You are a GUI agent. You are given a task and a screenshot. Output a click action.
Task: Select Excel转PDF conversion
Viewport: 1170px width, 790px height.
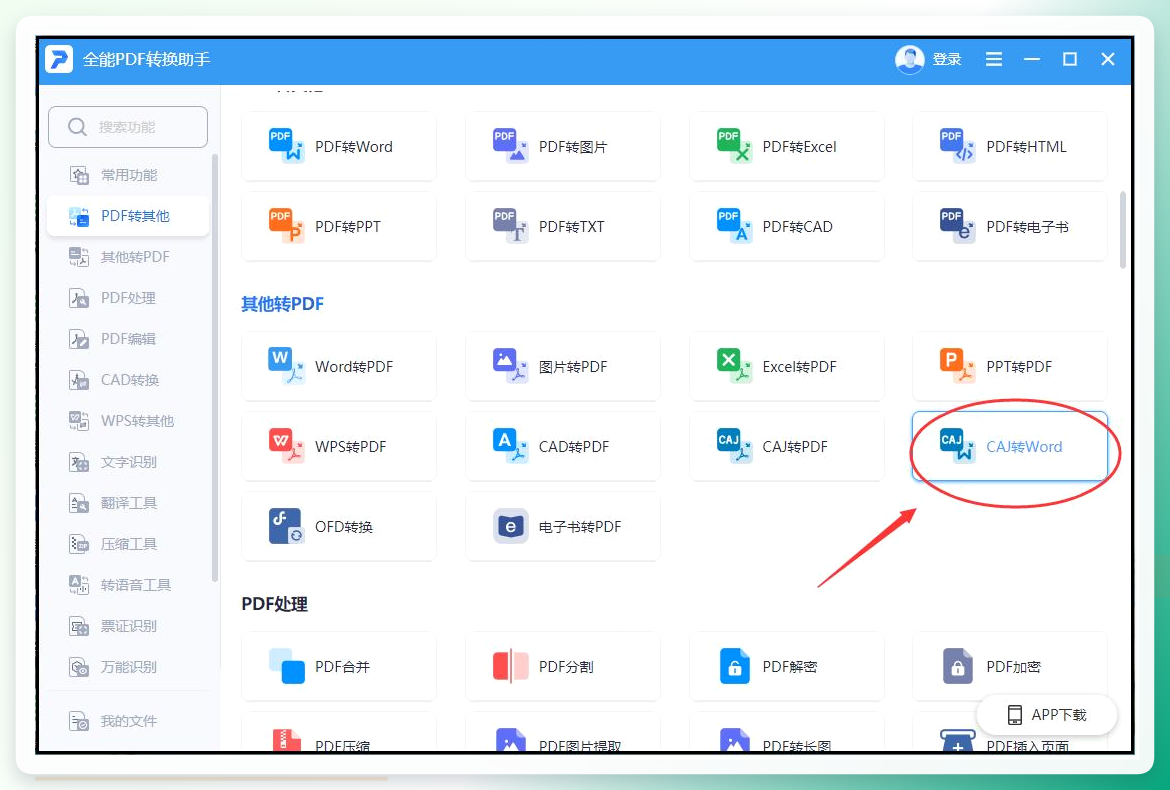click(786, 367)
